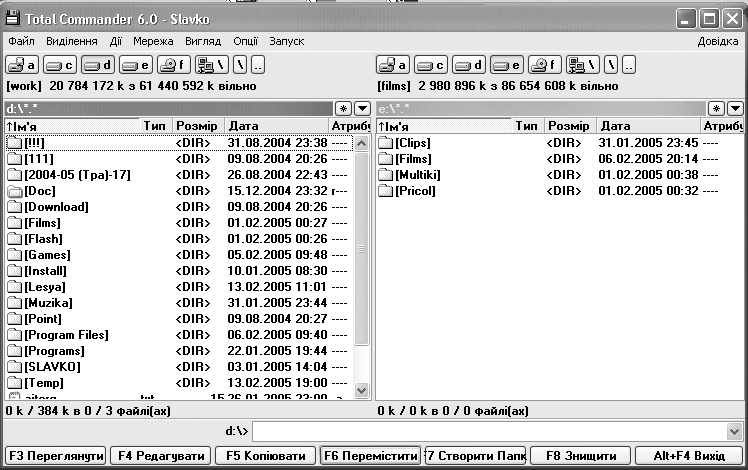
Task: Open the Дії menu
Action: [x=116, y=42]
